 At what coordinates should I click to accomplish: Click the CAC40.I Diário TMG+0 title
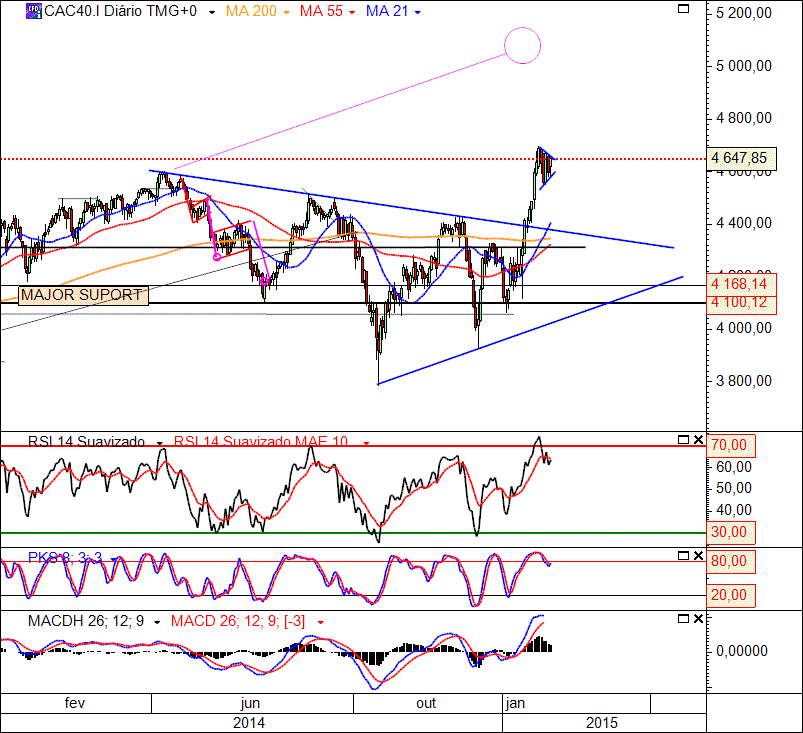(x=120, y=11)
